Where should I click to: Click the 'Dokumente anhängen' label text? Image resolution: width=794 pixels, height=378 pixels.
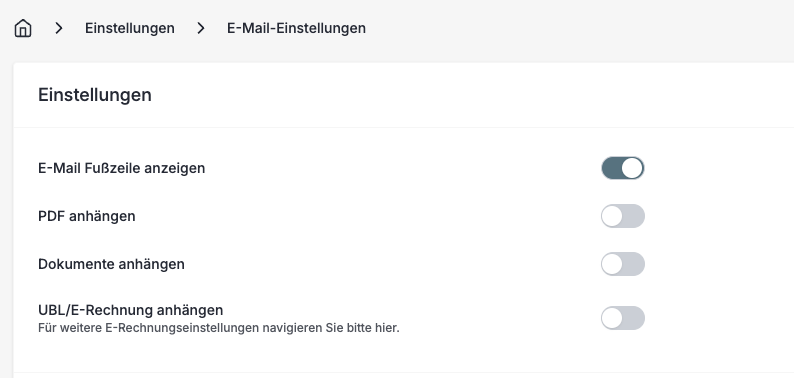click(111, 264)
